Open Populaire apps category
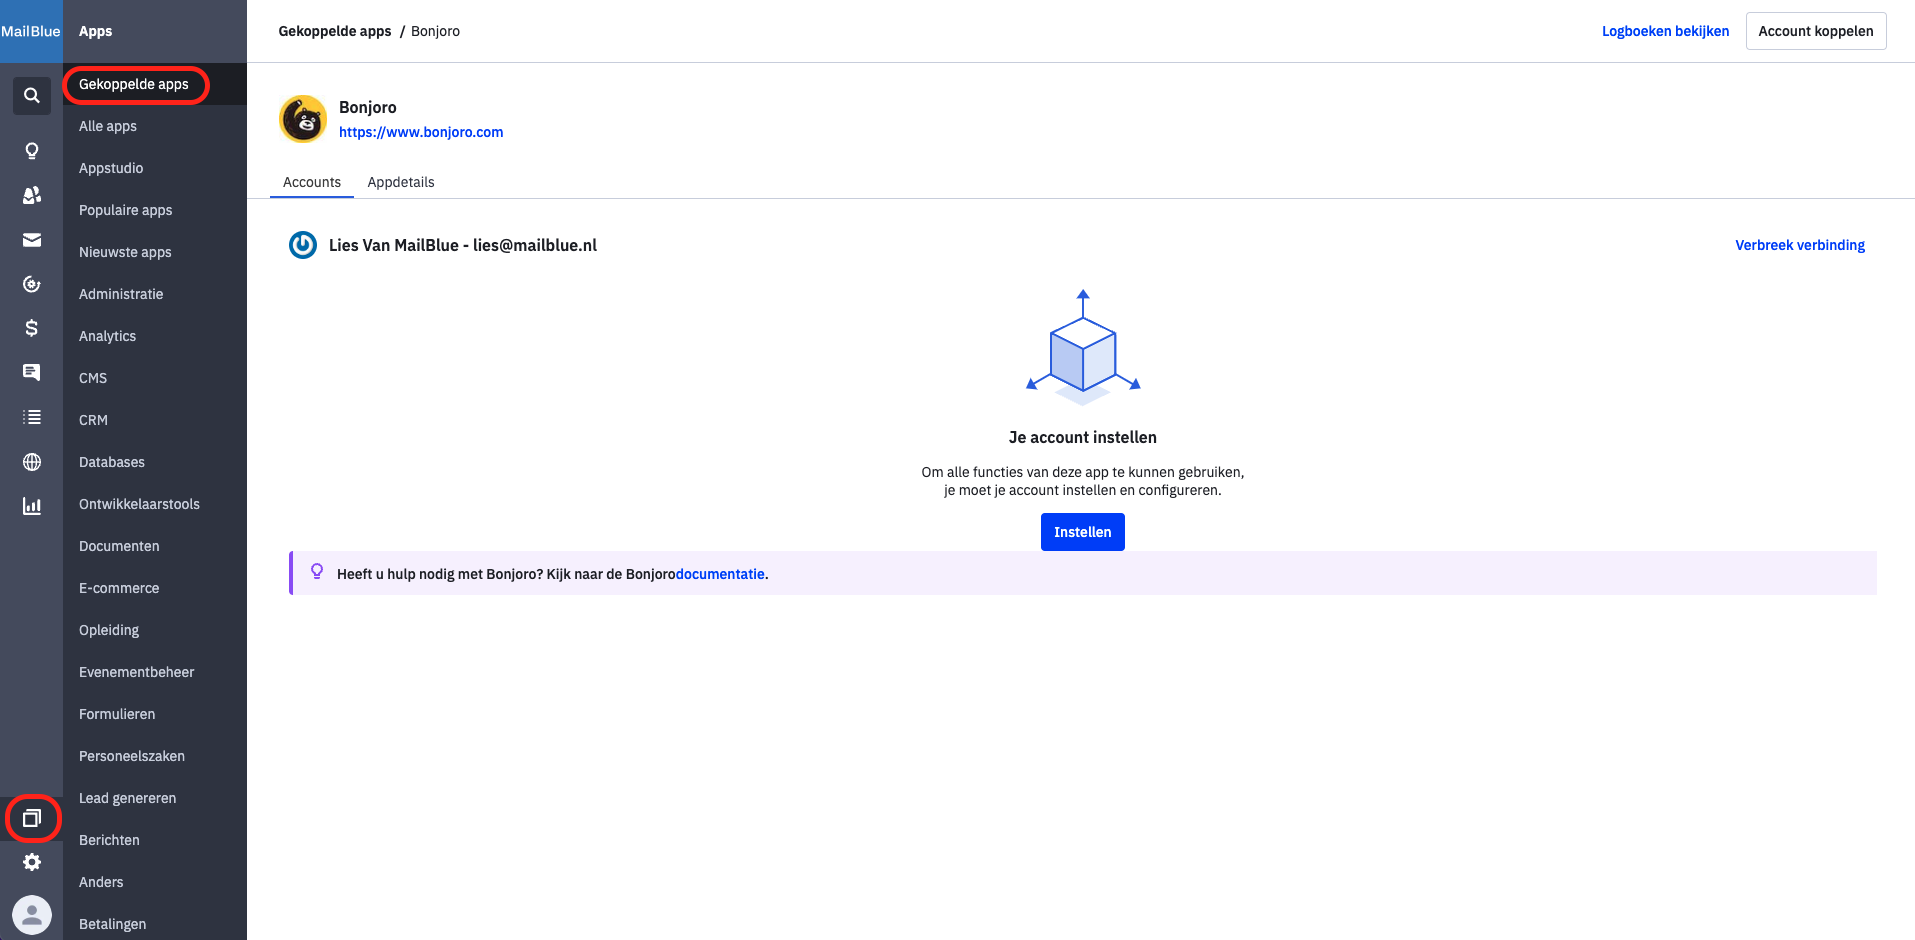Screen dimensions: 1915x940 coord(155,210)
